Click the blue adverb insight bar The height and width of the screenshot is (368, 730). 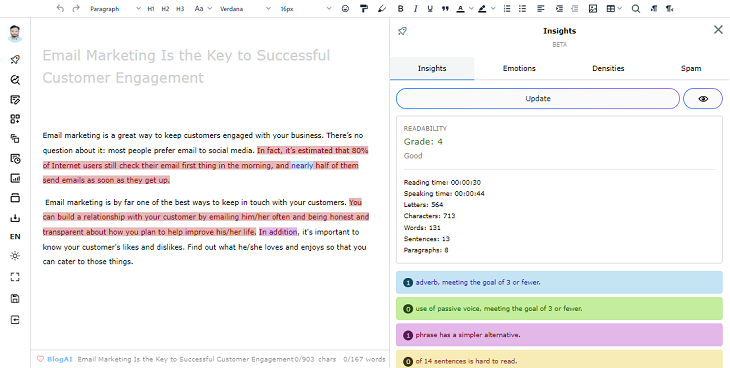click(559, 282)
